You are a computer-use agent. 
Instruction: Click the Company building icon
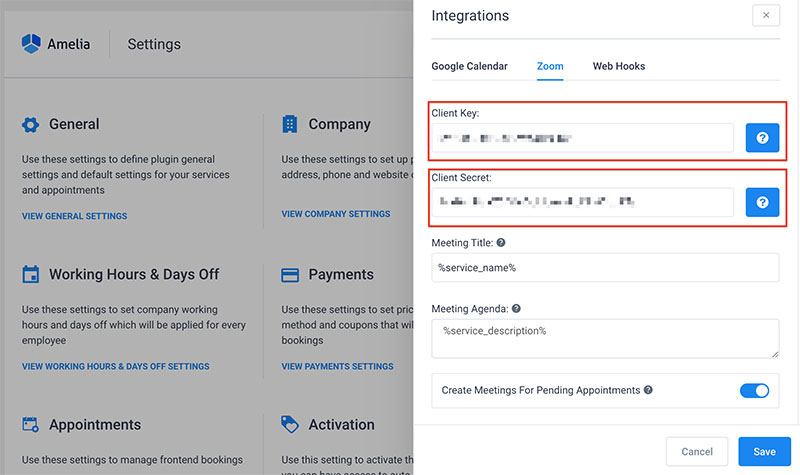(x=290, y=124)
